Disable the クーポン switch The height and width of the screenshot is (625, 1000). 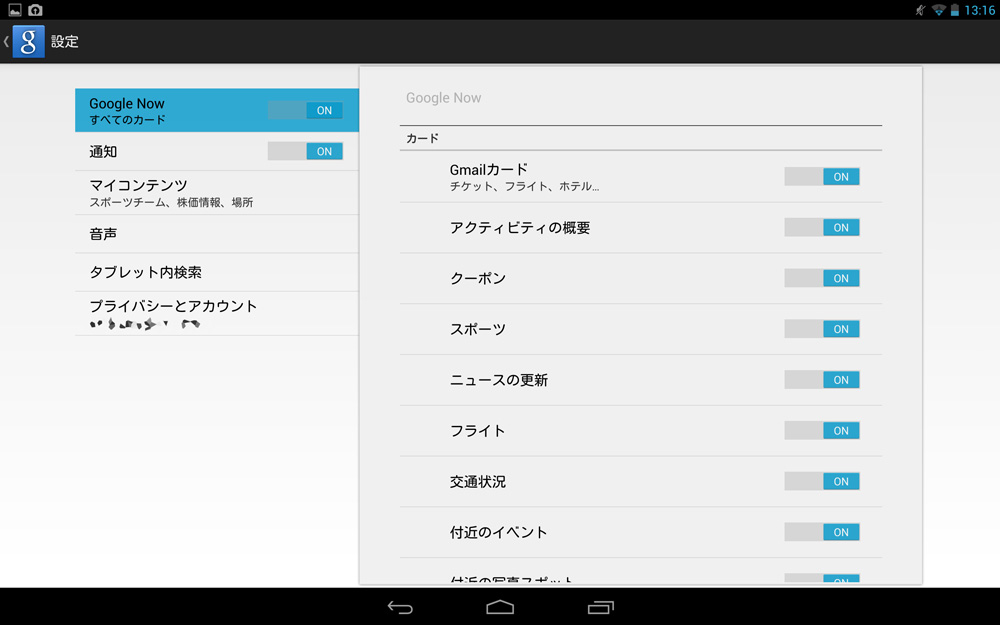click(x=822, y=278)
